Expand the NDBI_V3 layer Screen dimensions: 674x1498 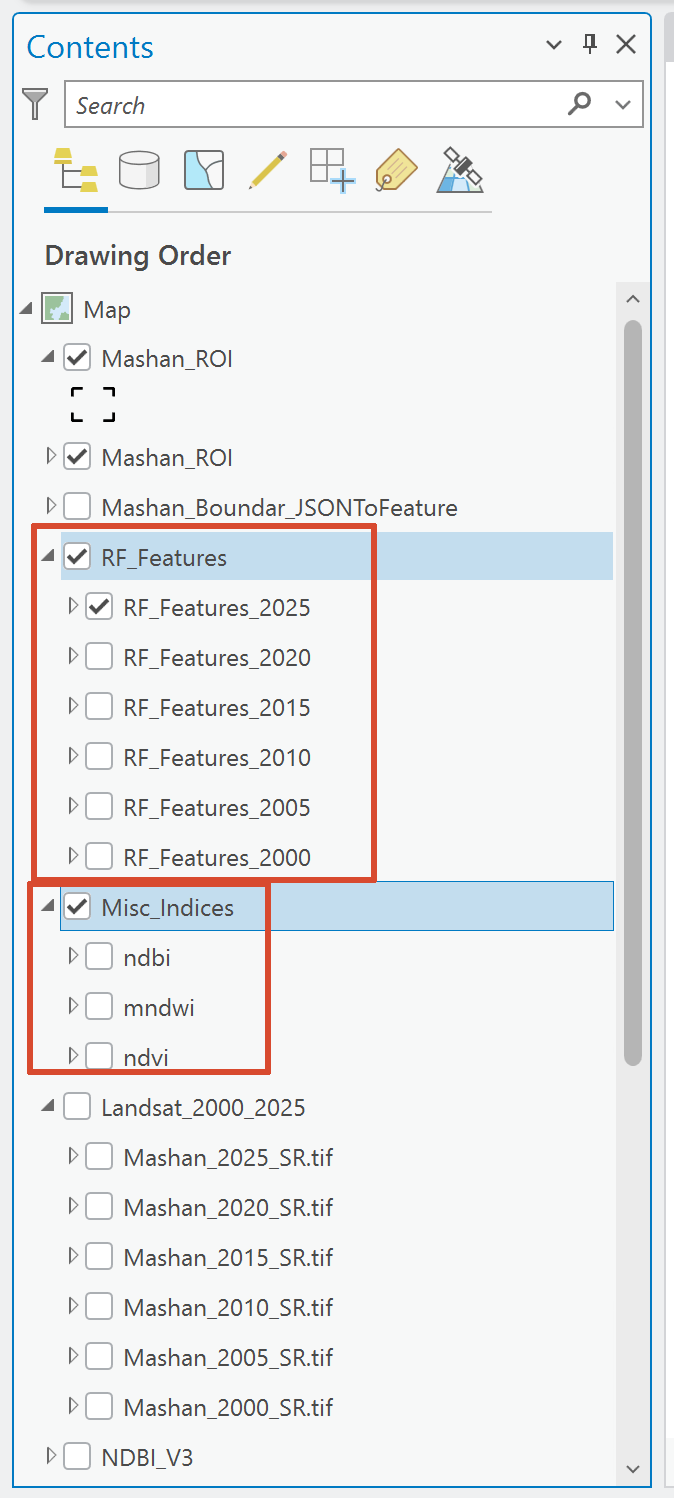coord(51,1457)
